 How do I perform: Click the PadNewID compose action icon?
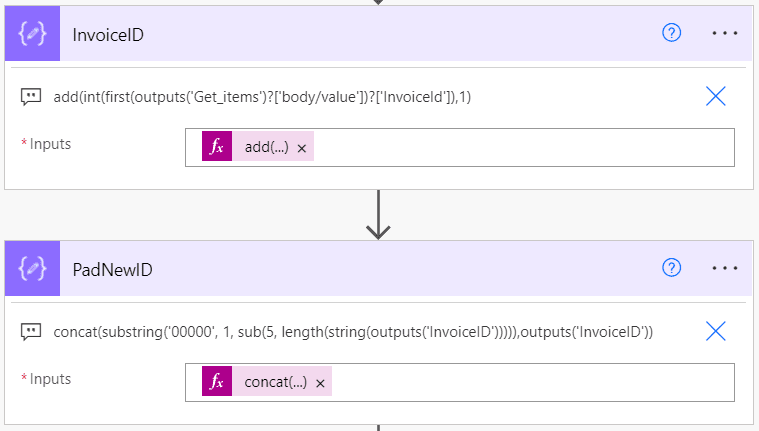coord(32,268)
